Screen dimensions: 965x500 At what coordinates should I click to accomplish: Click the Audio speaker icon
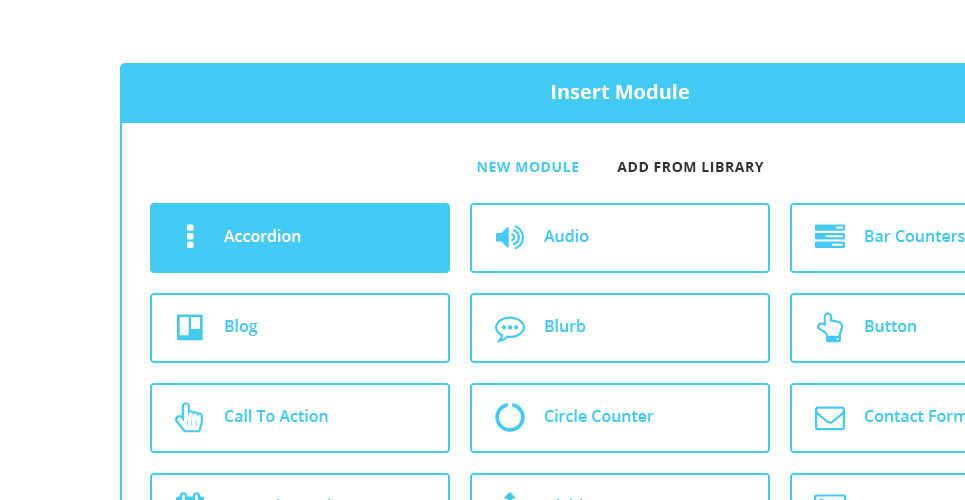[509, 237]
